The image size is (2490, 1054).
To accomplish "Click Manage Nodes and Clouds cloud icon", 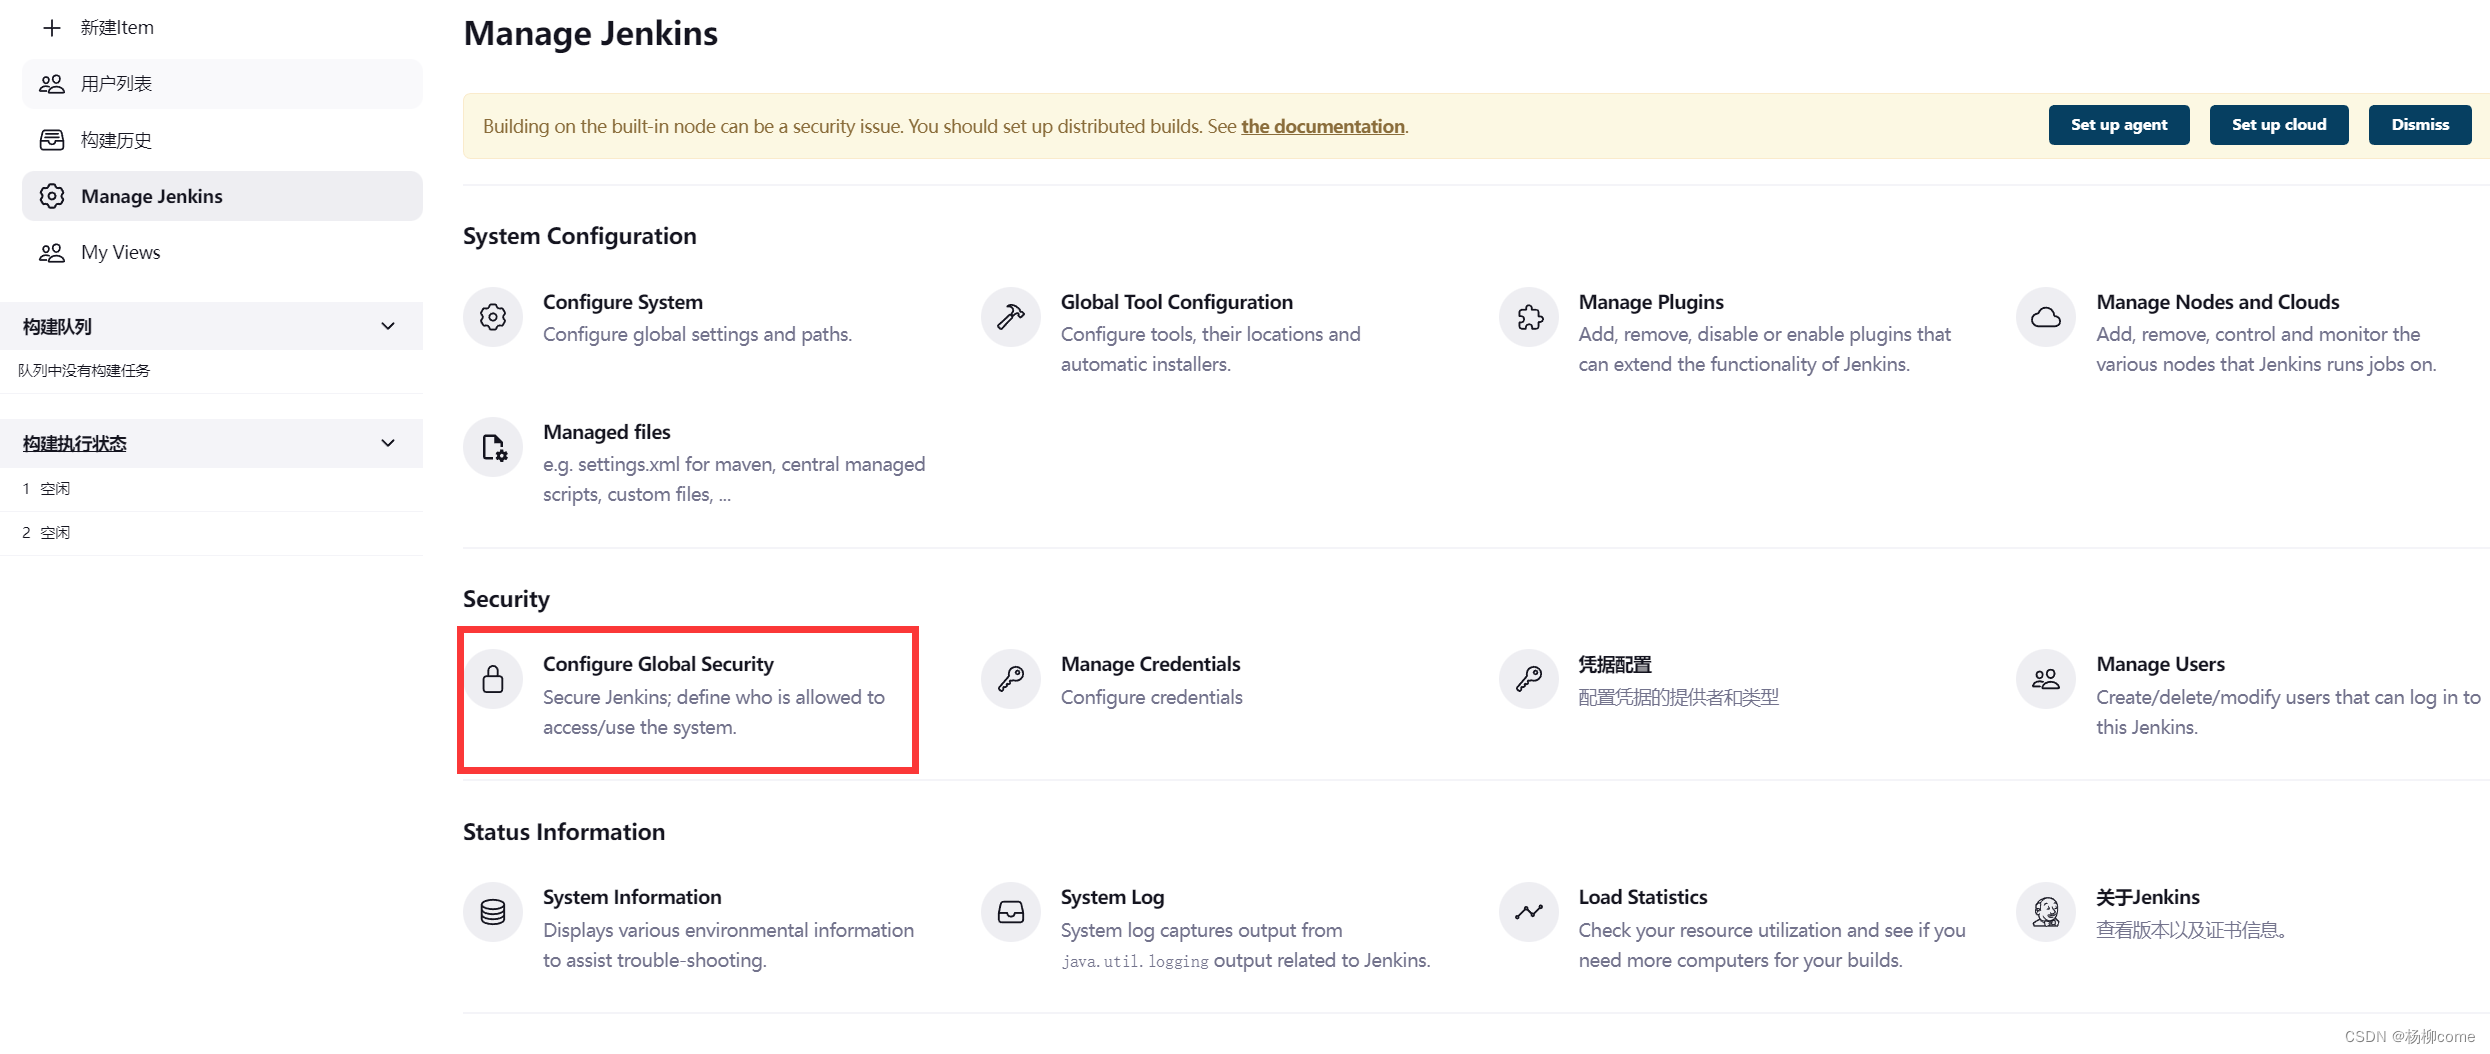I will [2046, 317].
